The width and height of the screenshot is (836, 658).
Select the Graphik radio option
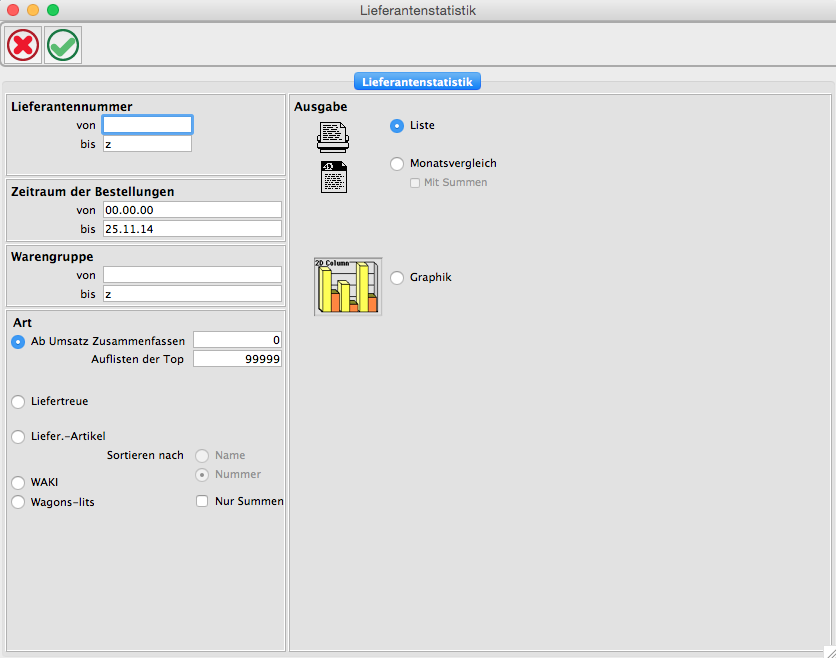[397, 278]
